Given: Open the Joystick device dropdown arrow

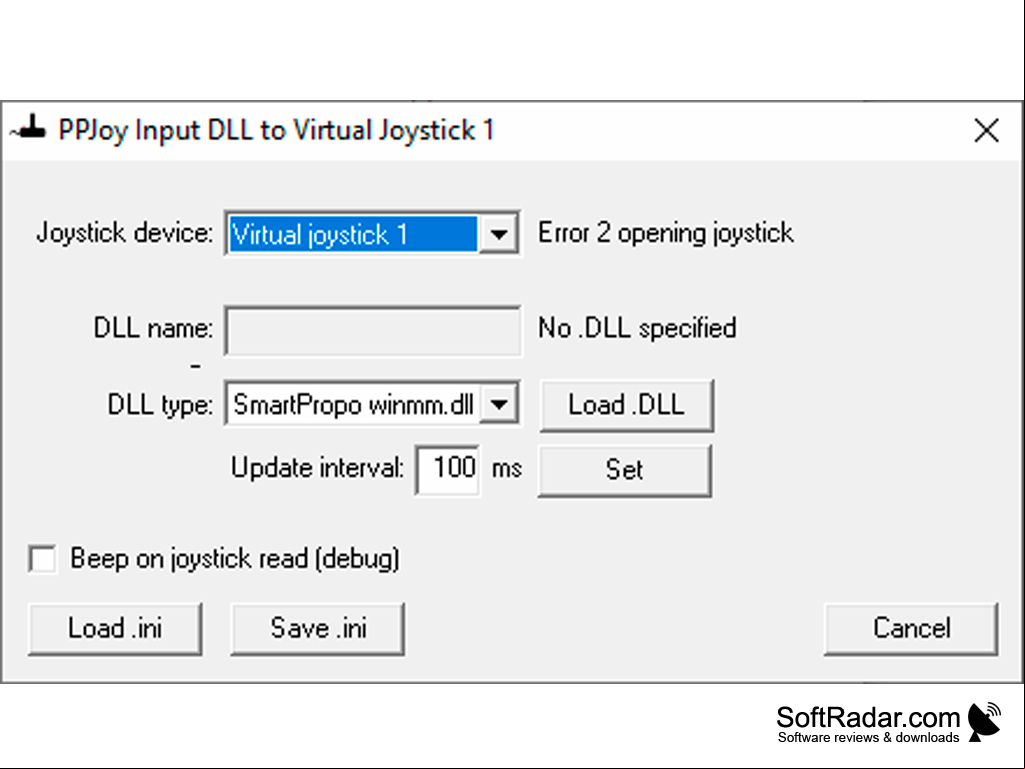Looking at the screenshot, I should (499, 233).
